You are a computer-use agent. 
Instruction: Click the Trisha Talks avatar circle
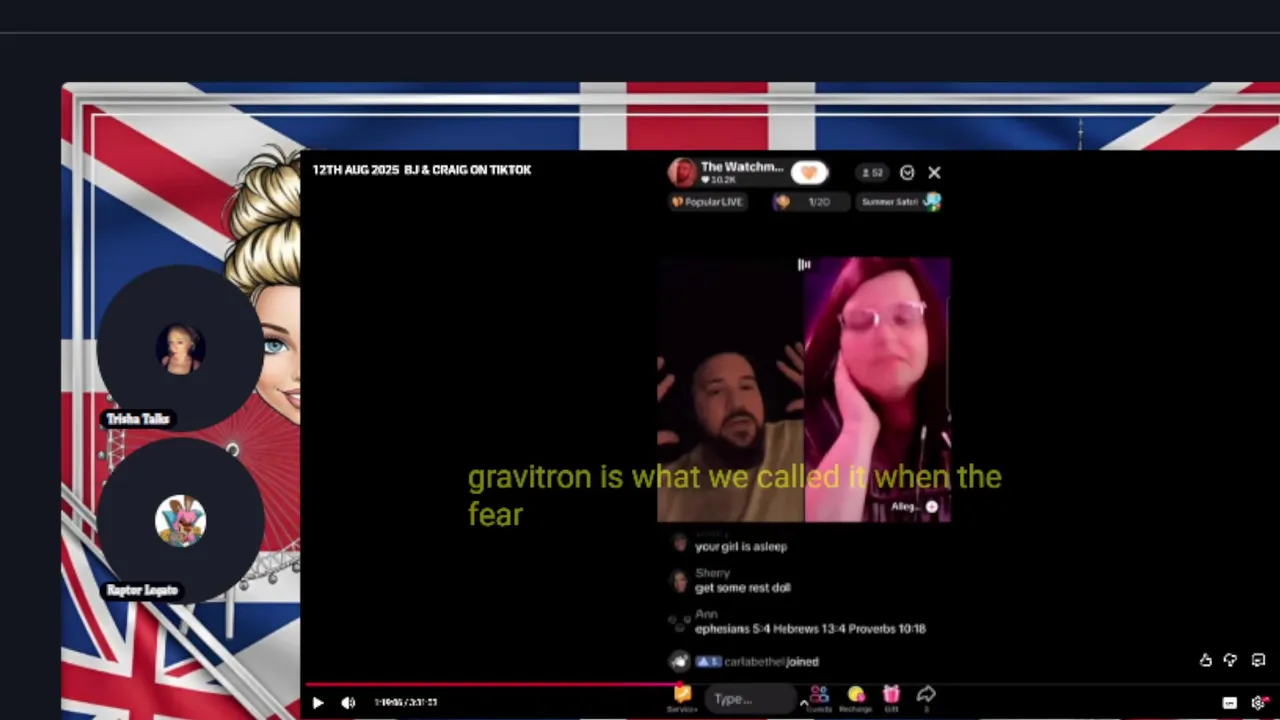click(181, 348)
